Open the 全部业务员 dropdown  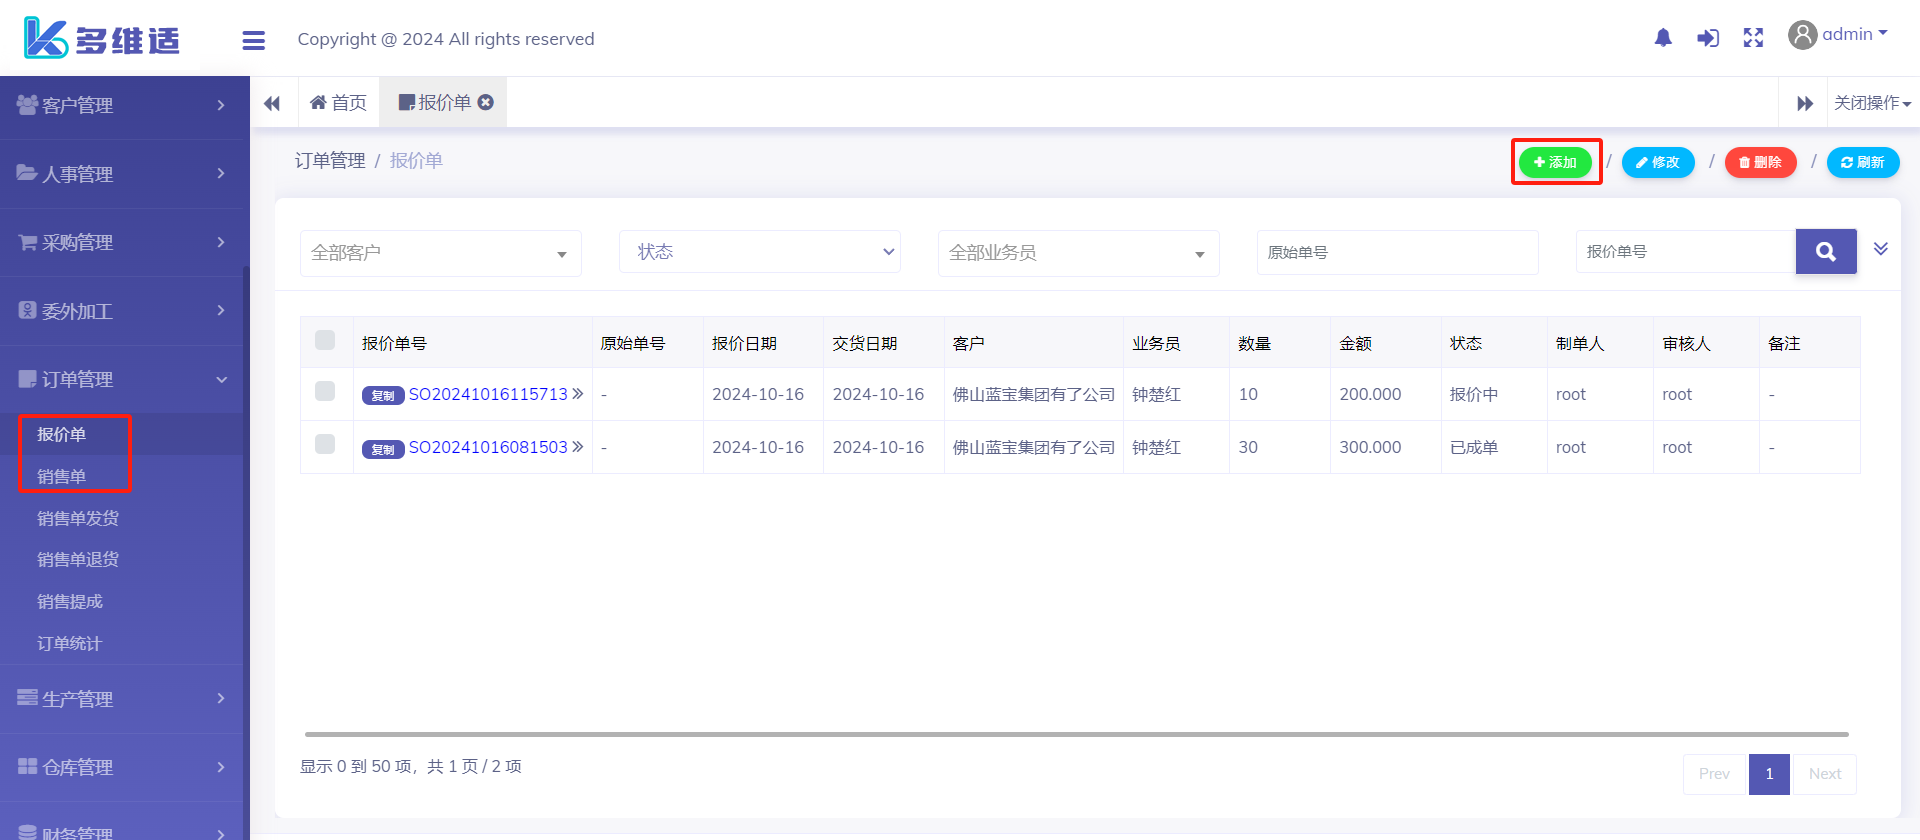[x=1078, y=253]
